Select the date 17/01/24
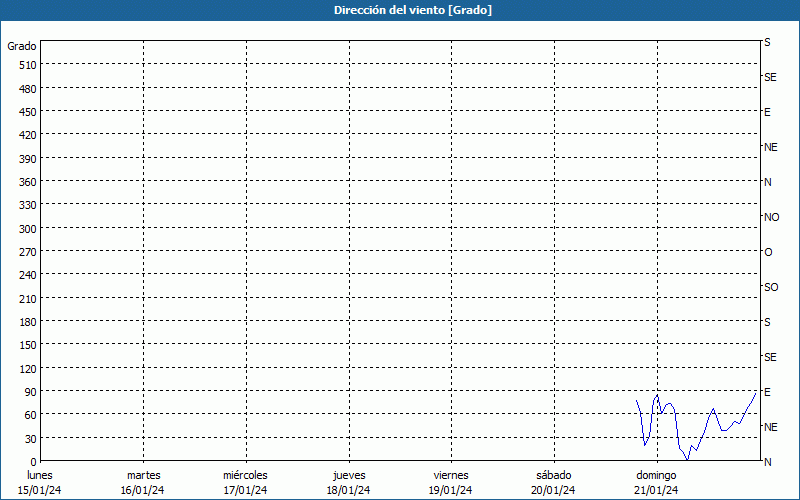 click(x=245, y=490)
